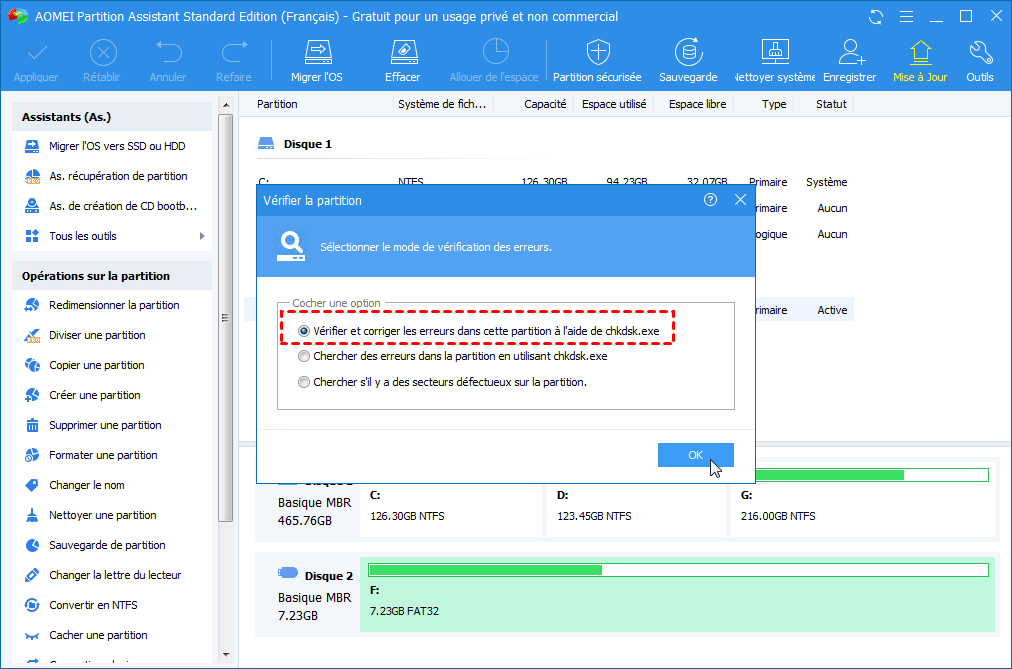
Task: Click the help icon in Vérifier la partition dialog
Action: [710, 200]
